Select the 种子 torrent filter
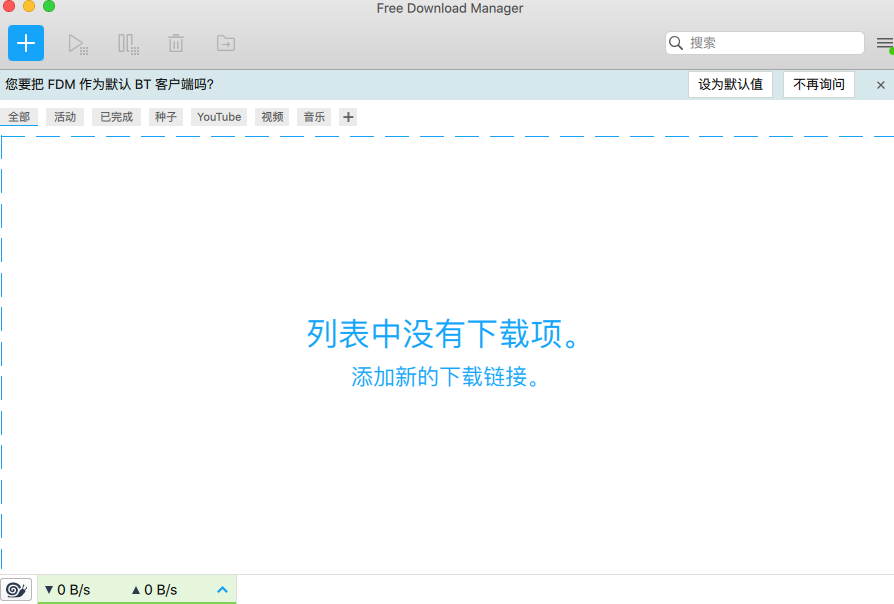The width and height of the screenshot is (894, 604). 165,117
